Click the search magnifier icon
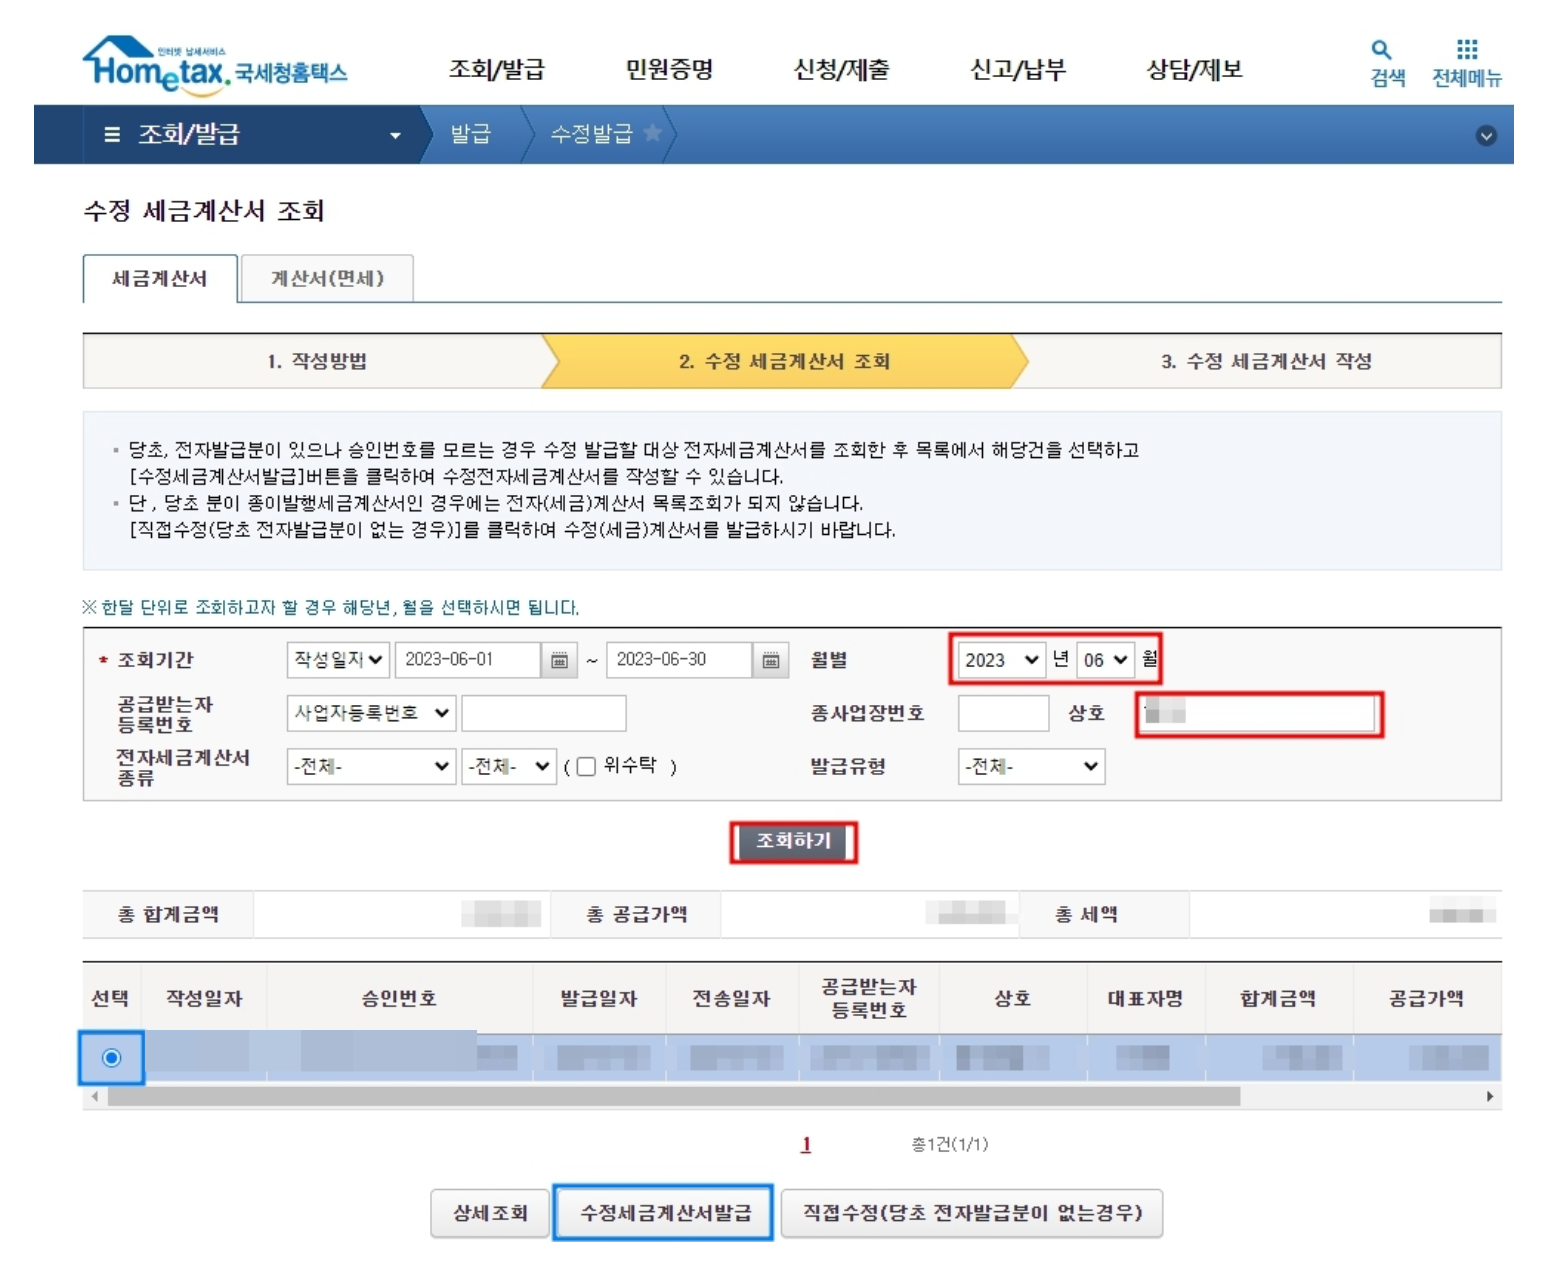The height and width of the screenshot is (1288, 1548). point(1382,58)
